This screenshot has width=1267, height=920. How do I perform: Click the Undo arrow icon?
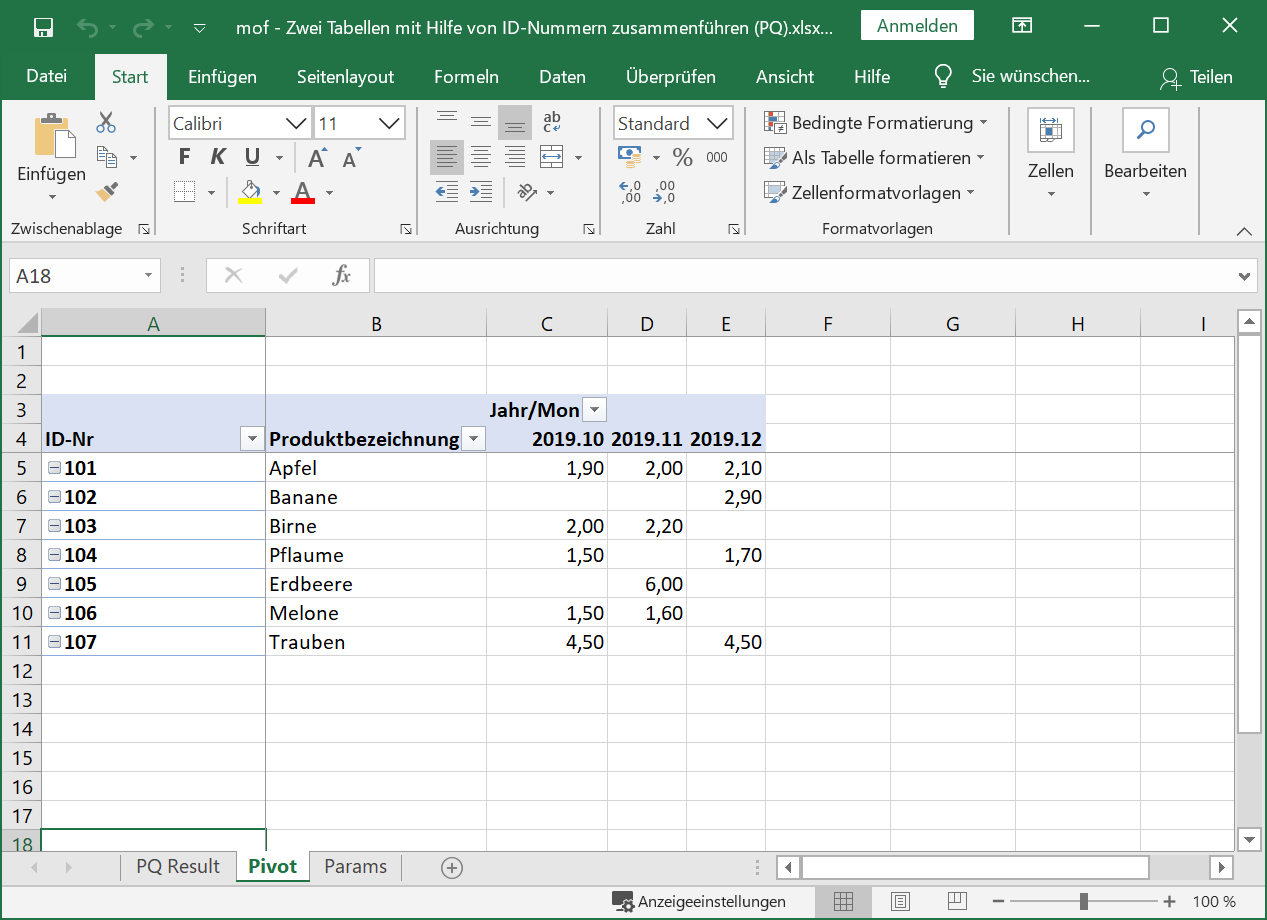click(x=88, y=27)
